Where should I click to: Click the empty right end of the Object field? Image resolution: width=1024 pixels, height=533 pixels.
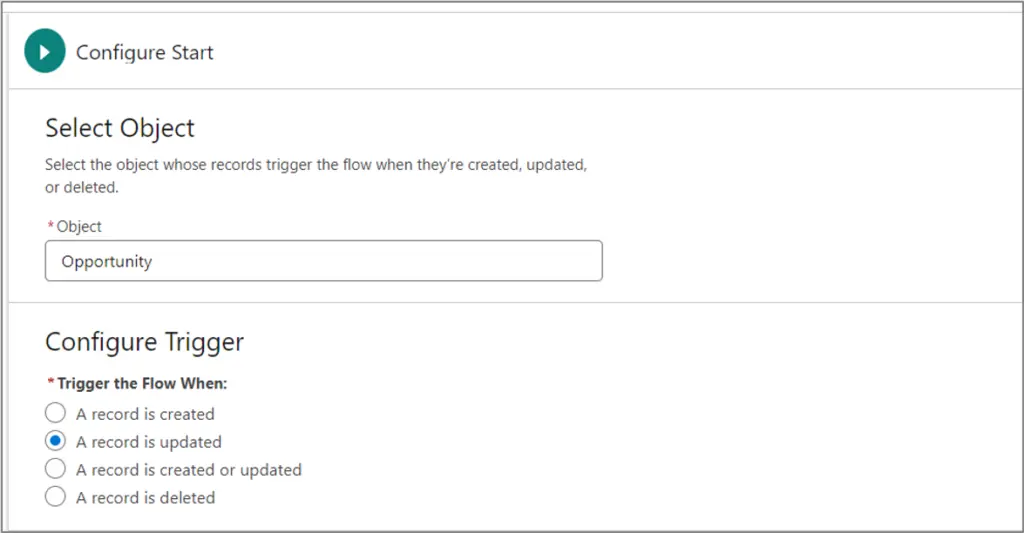(x=560, y=261)
